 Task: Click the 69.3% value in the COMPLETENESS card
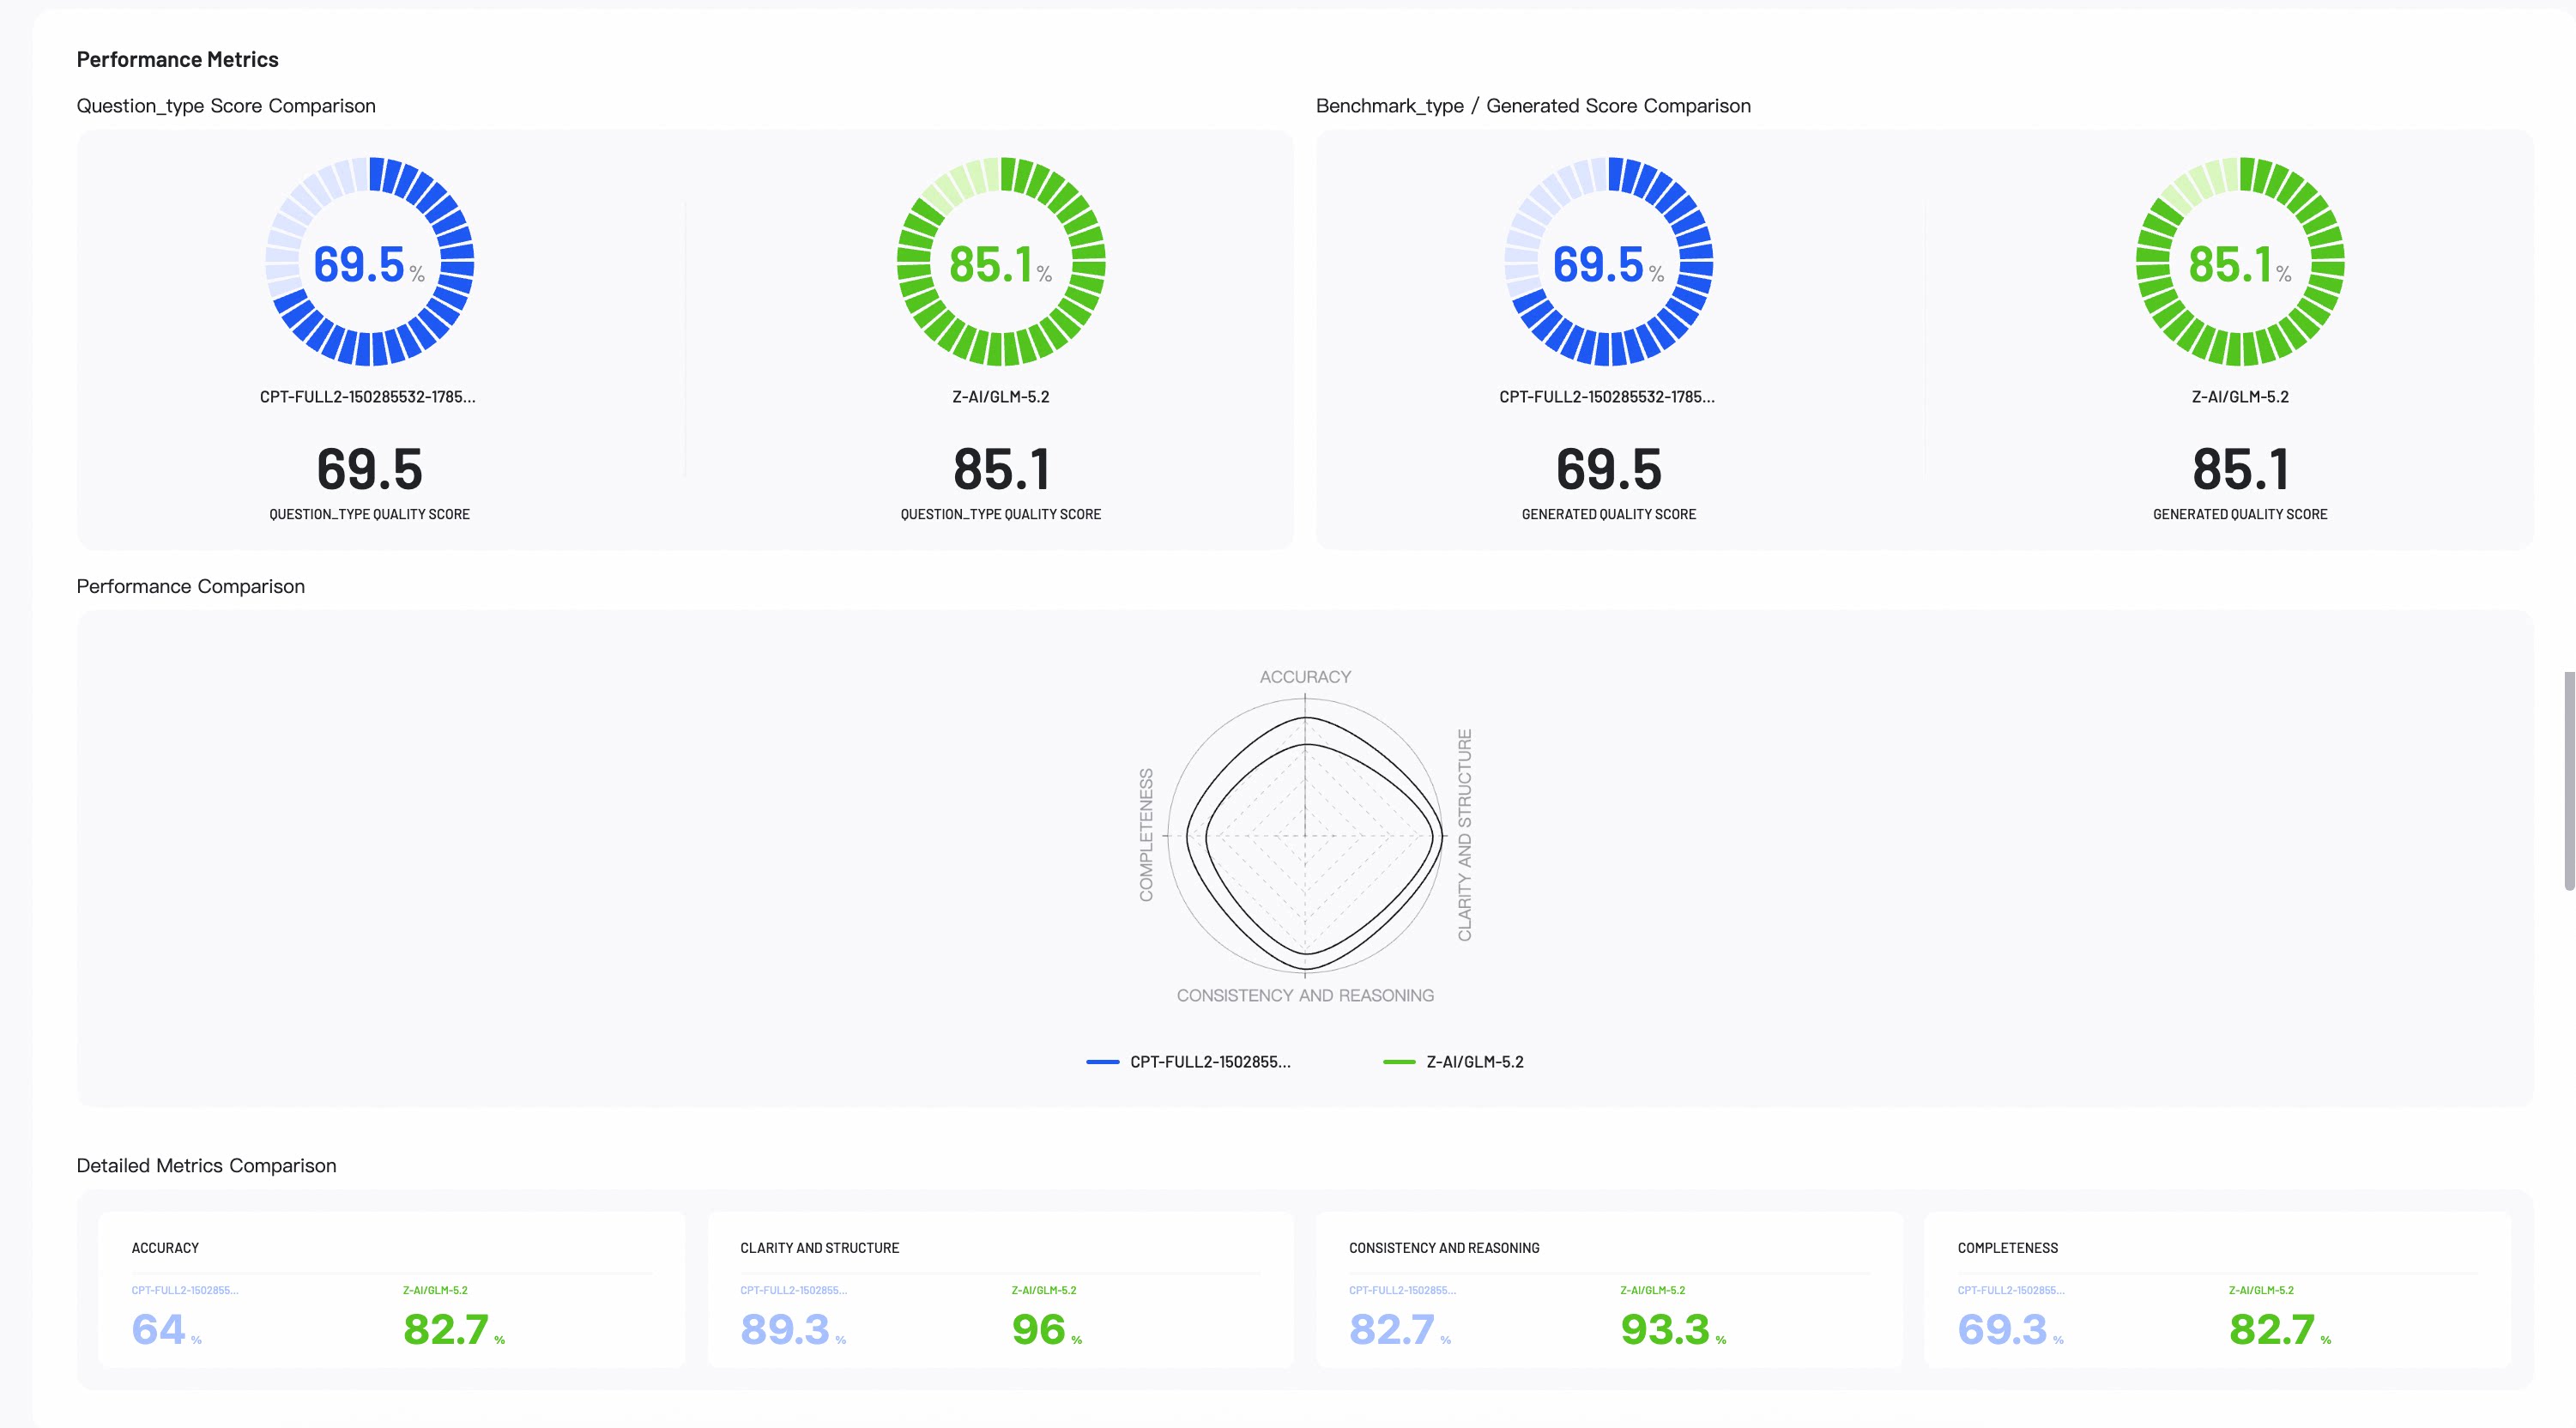pos(2011,1330)
